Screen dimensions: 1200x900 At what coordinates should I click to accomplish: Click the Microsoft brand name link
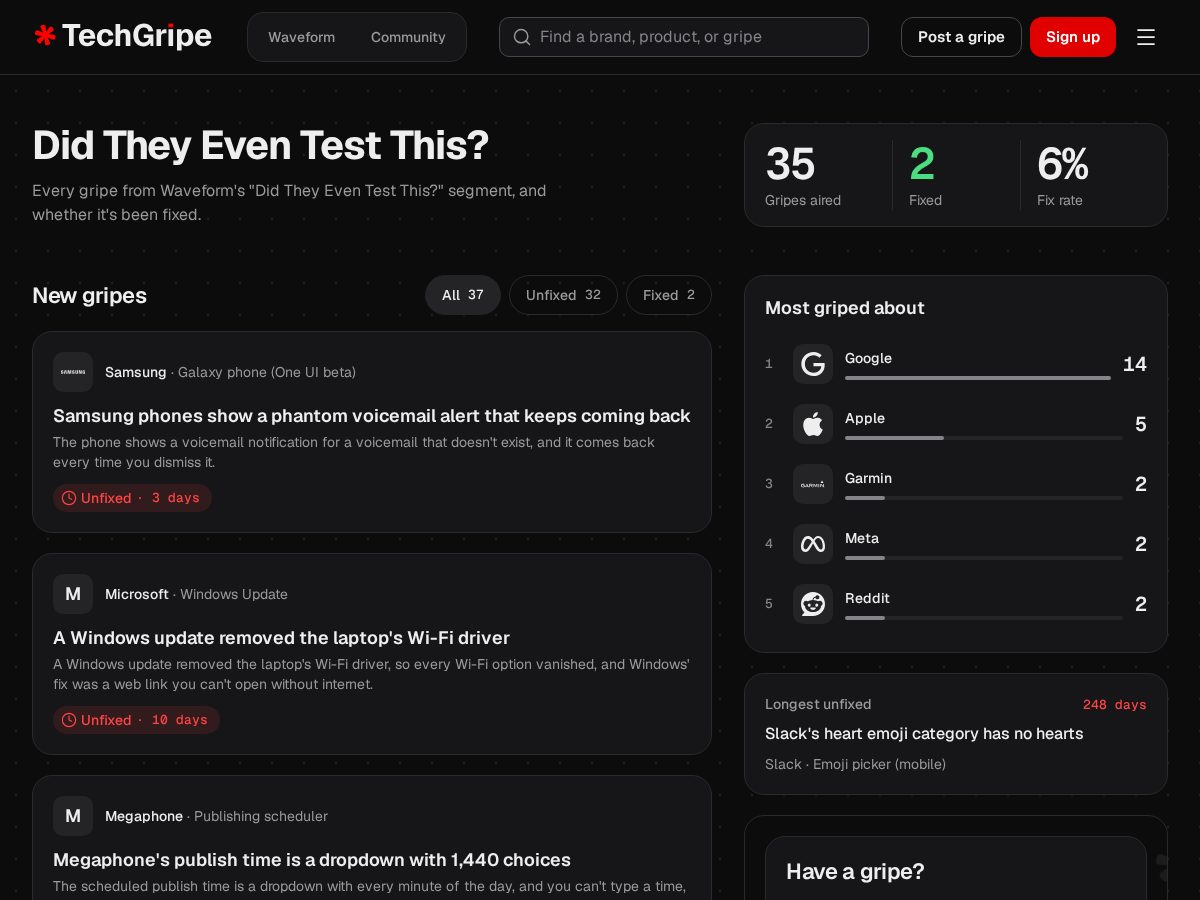coord(136,594)
